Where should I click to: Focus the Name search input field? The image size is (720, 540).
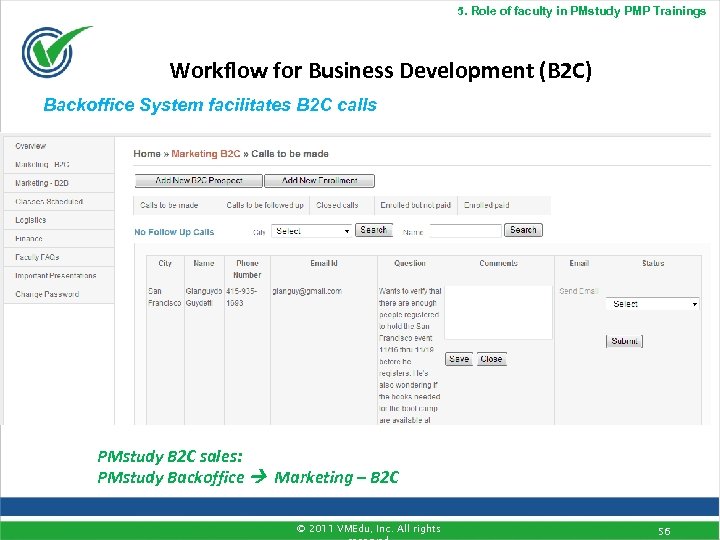tap(466, 231)
